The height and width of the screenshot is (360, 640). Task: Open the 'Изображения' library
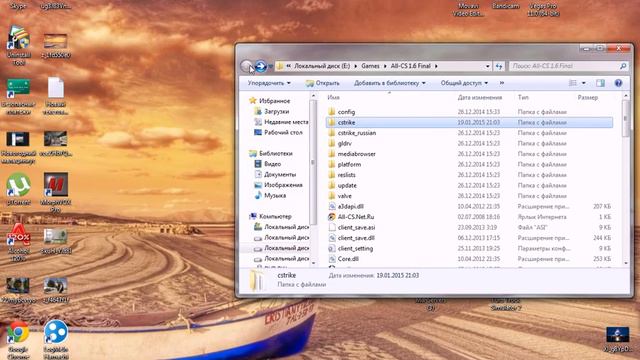[x=283, y=185]
